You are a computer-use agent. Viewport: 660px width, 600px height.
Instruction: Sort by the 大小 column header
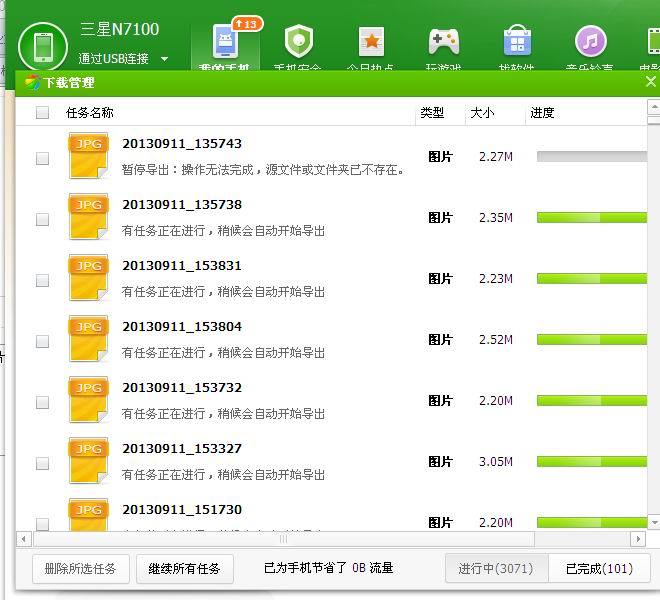pyautogui.click(x=482, y=112)
